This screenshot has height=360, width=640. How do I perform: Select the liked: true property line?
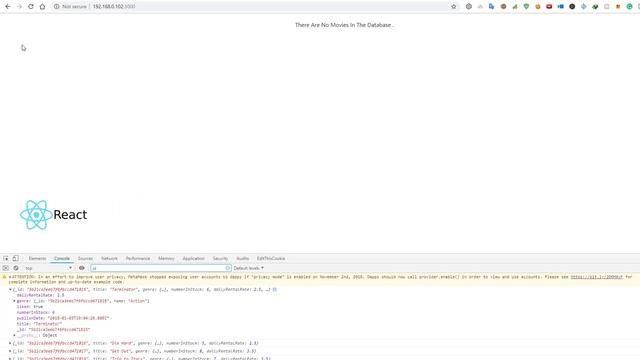pyautogui.click(x=29, y=307)
